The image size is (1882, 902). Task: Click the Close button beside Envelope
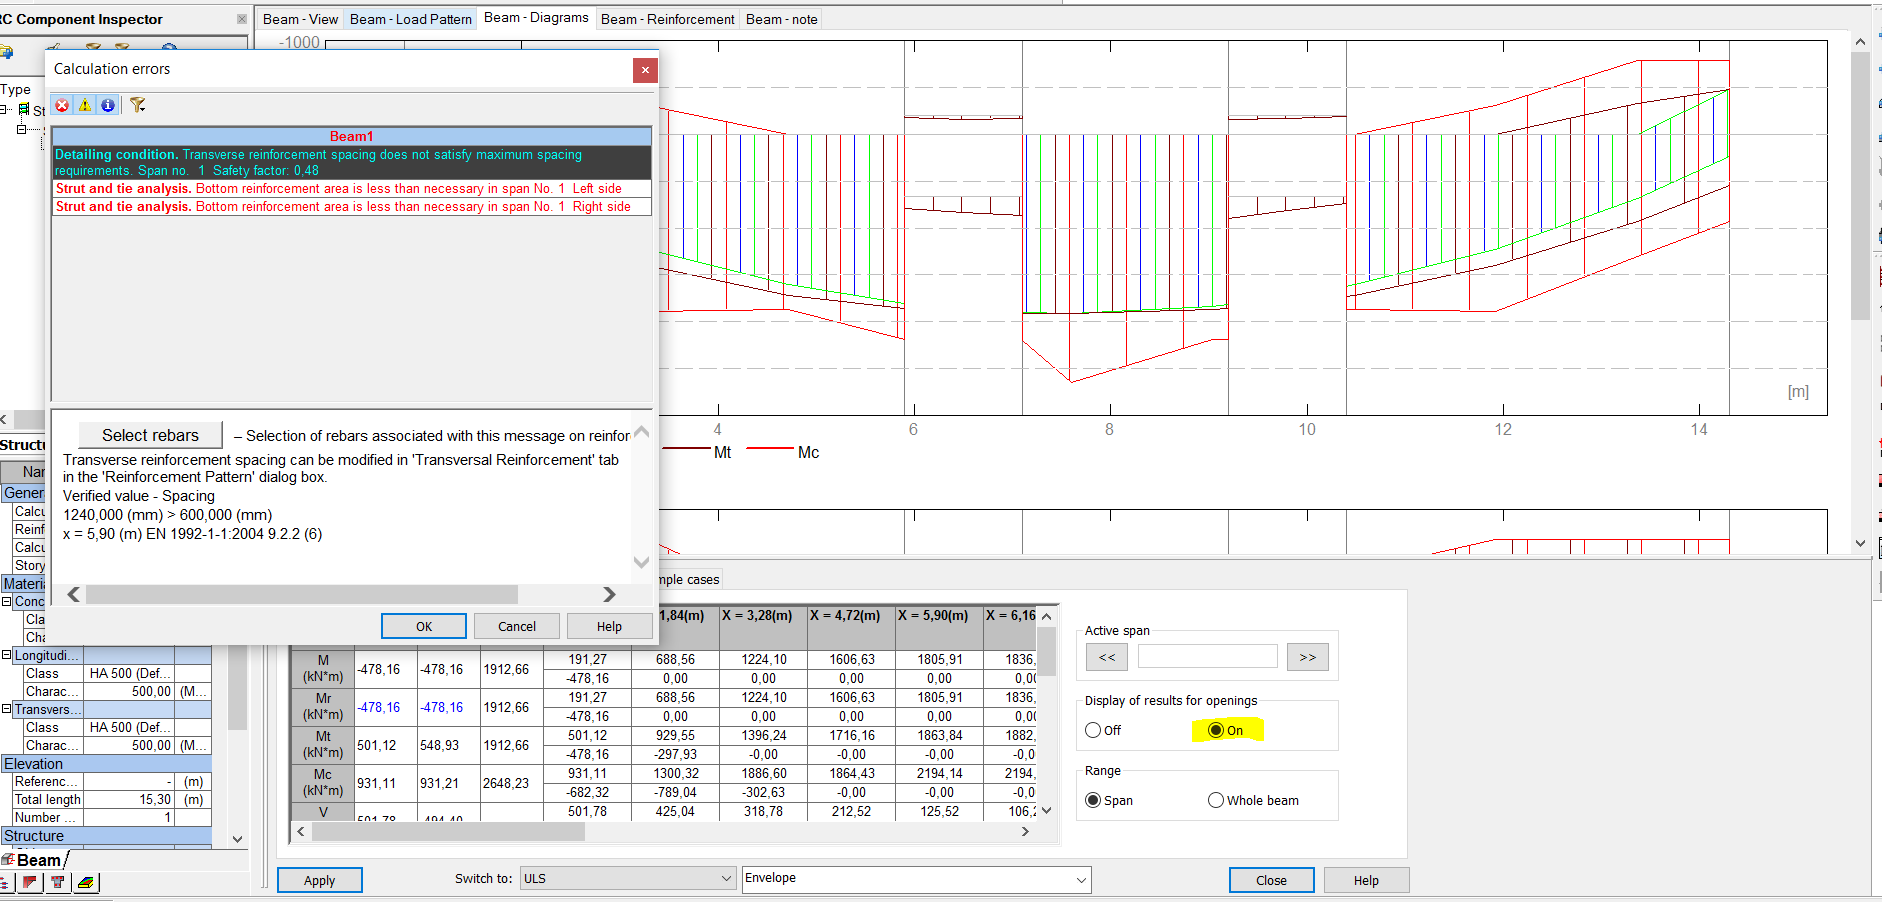tap(1271, 880)
